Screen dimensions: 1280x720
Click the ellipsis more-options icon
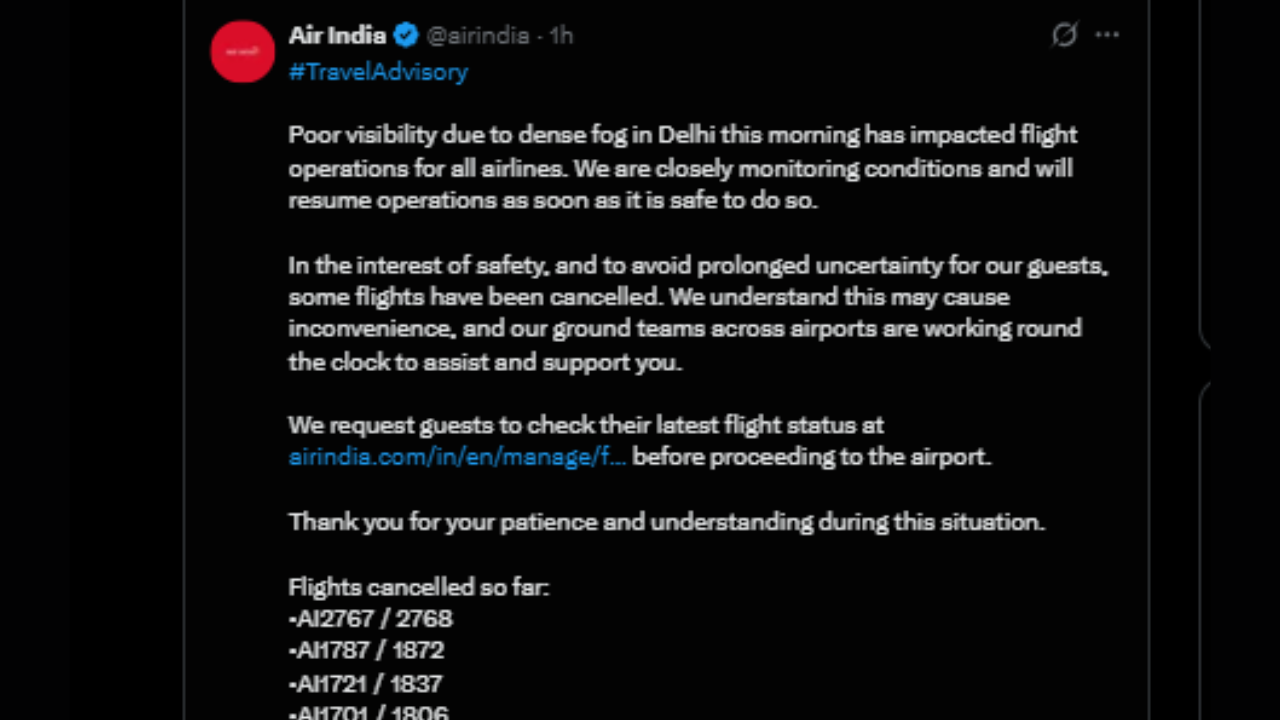pos(1107,35)
